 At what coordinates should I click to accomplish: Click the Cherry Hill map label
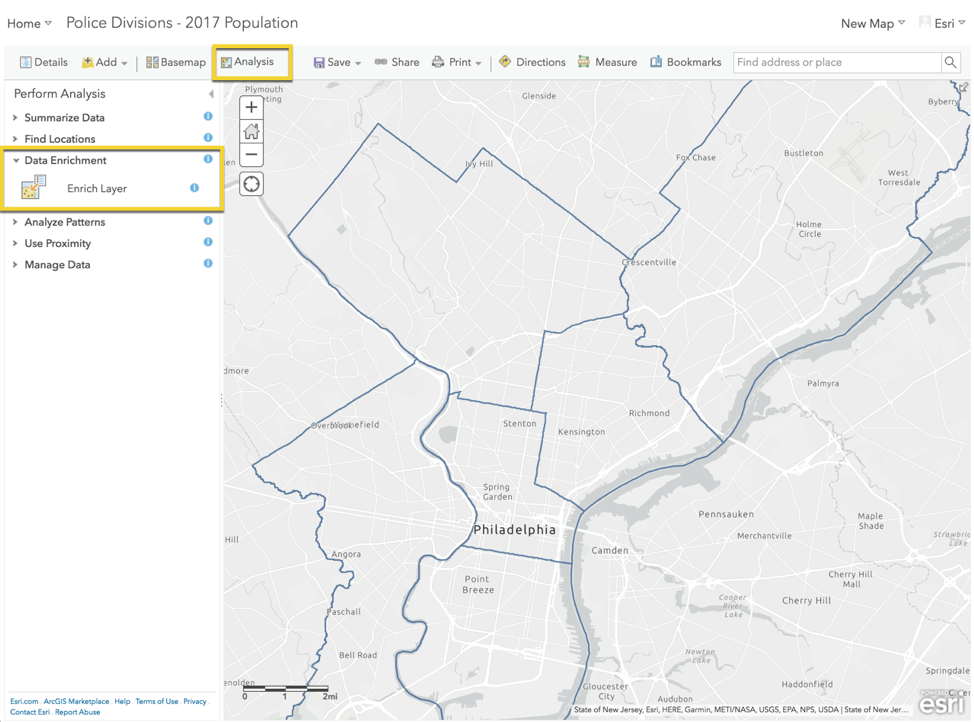(x=806, y=601)
